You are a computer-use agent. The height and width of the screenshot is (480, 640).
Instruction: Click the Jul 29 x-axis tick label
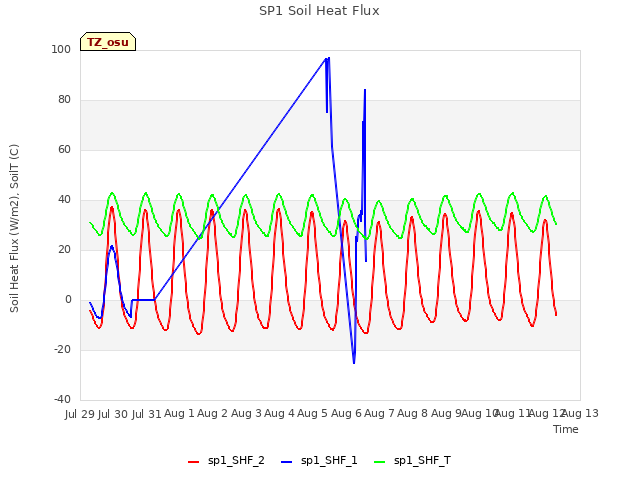[80, 414]
